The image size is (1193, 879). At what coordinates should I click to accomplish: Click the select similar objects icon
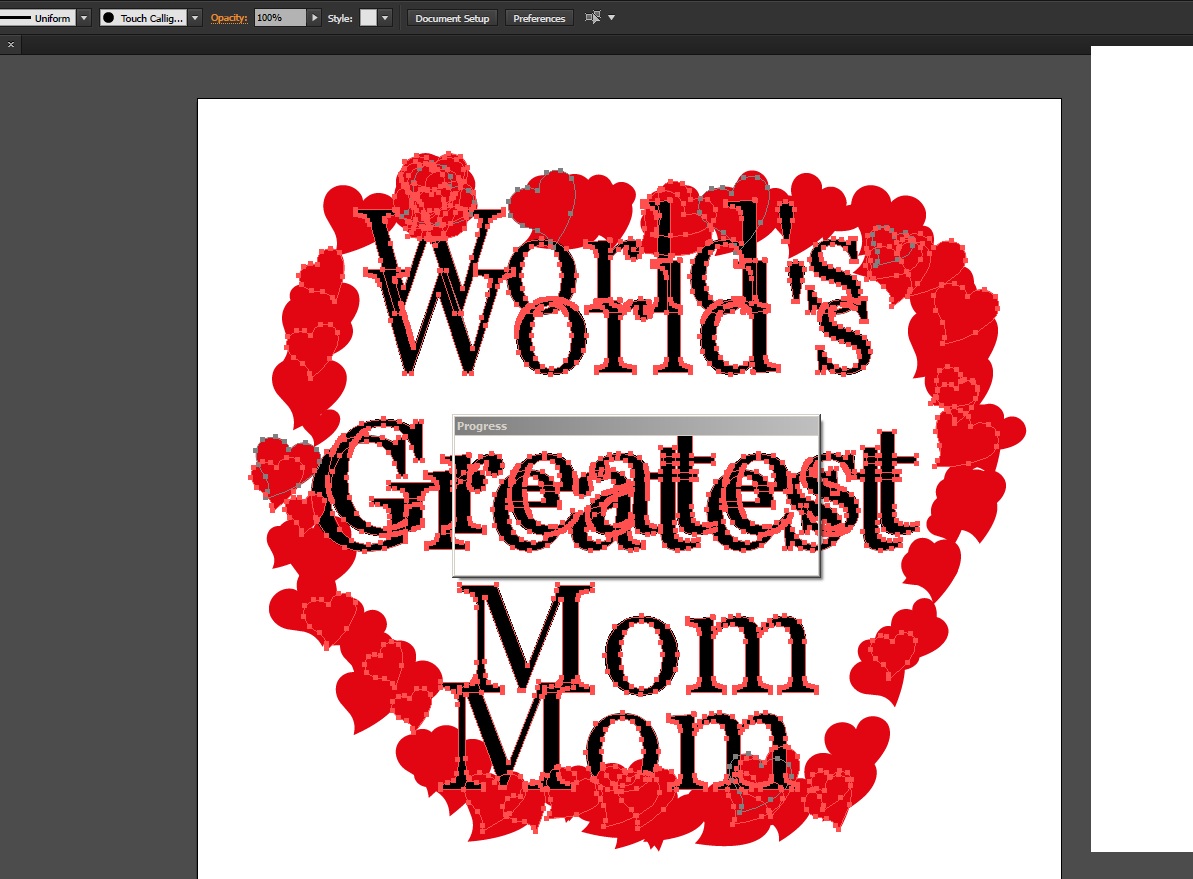coord(593,18)
